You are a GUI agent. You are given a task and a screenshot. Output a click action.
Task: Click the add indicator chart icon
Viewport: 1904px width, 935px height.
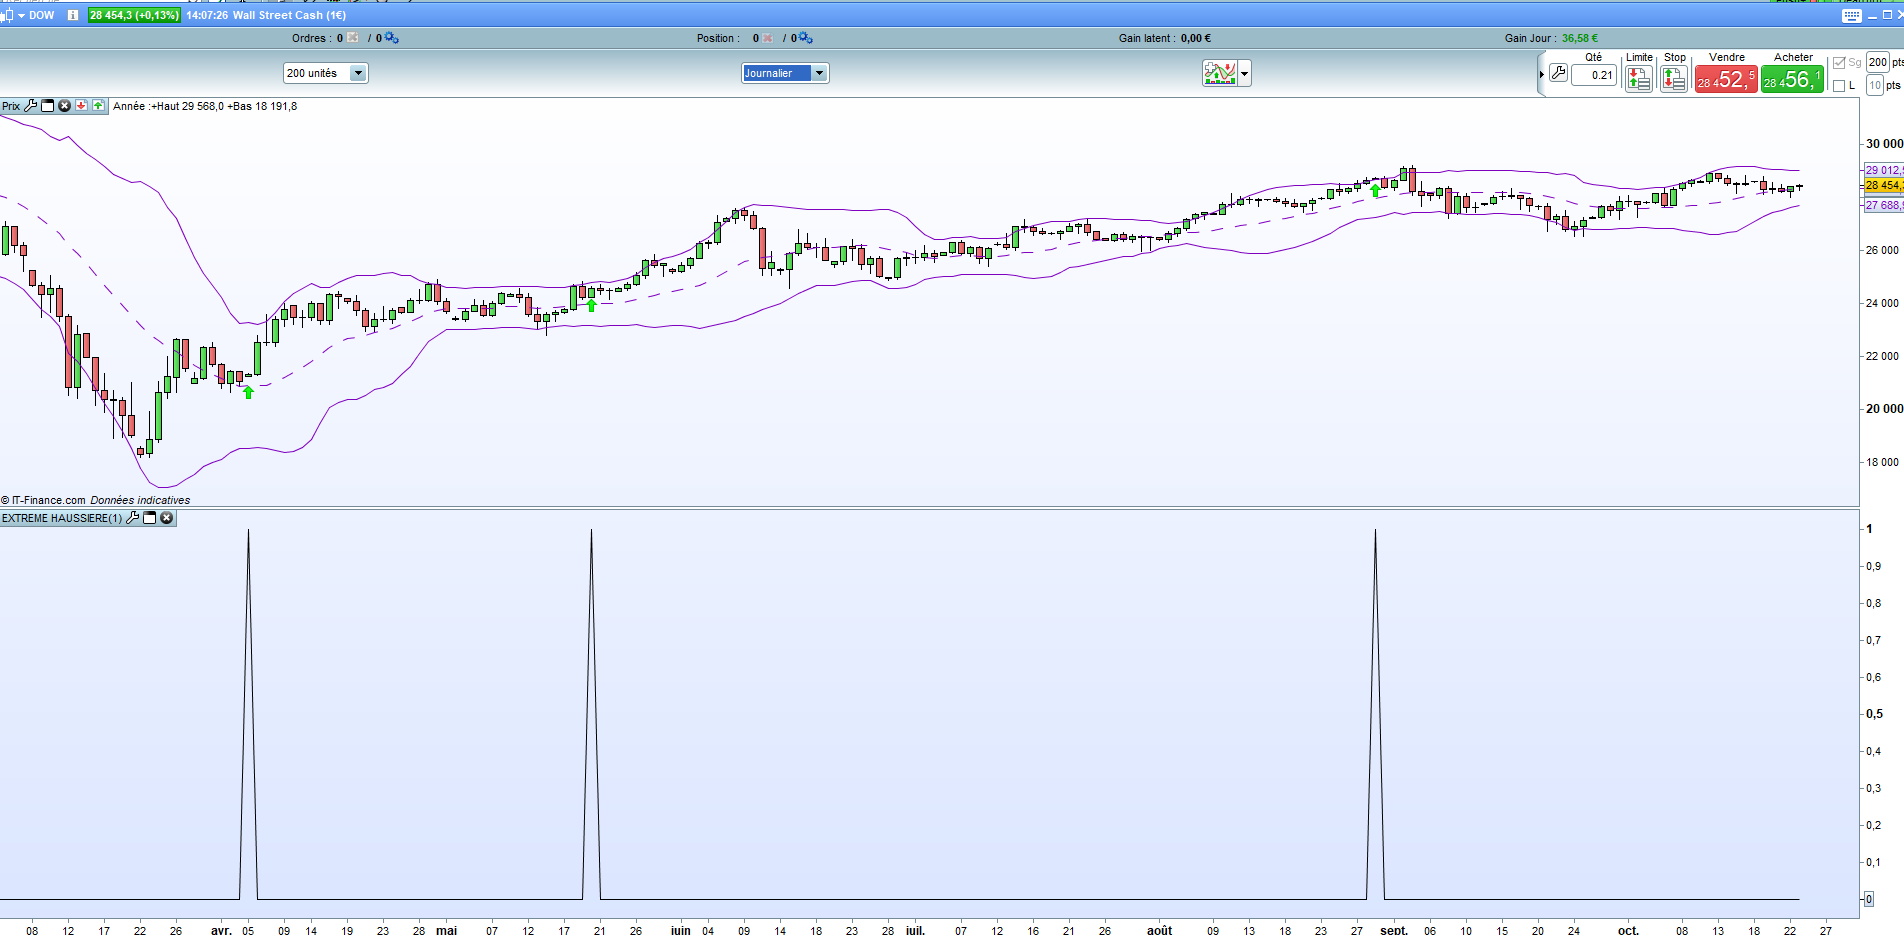[x=1220, y=73]
